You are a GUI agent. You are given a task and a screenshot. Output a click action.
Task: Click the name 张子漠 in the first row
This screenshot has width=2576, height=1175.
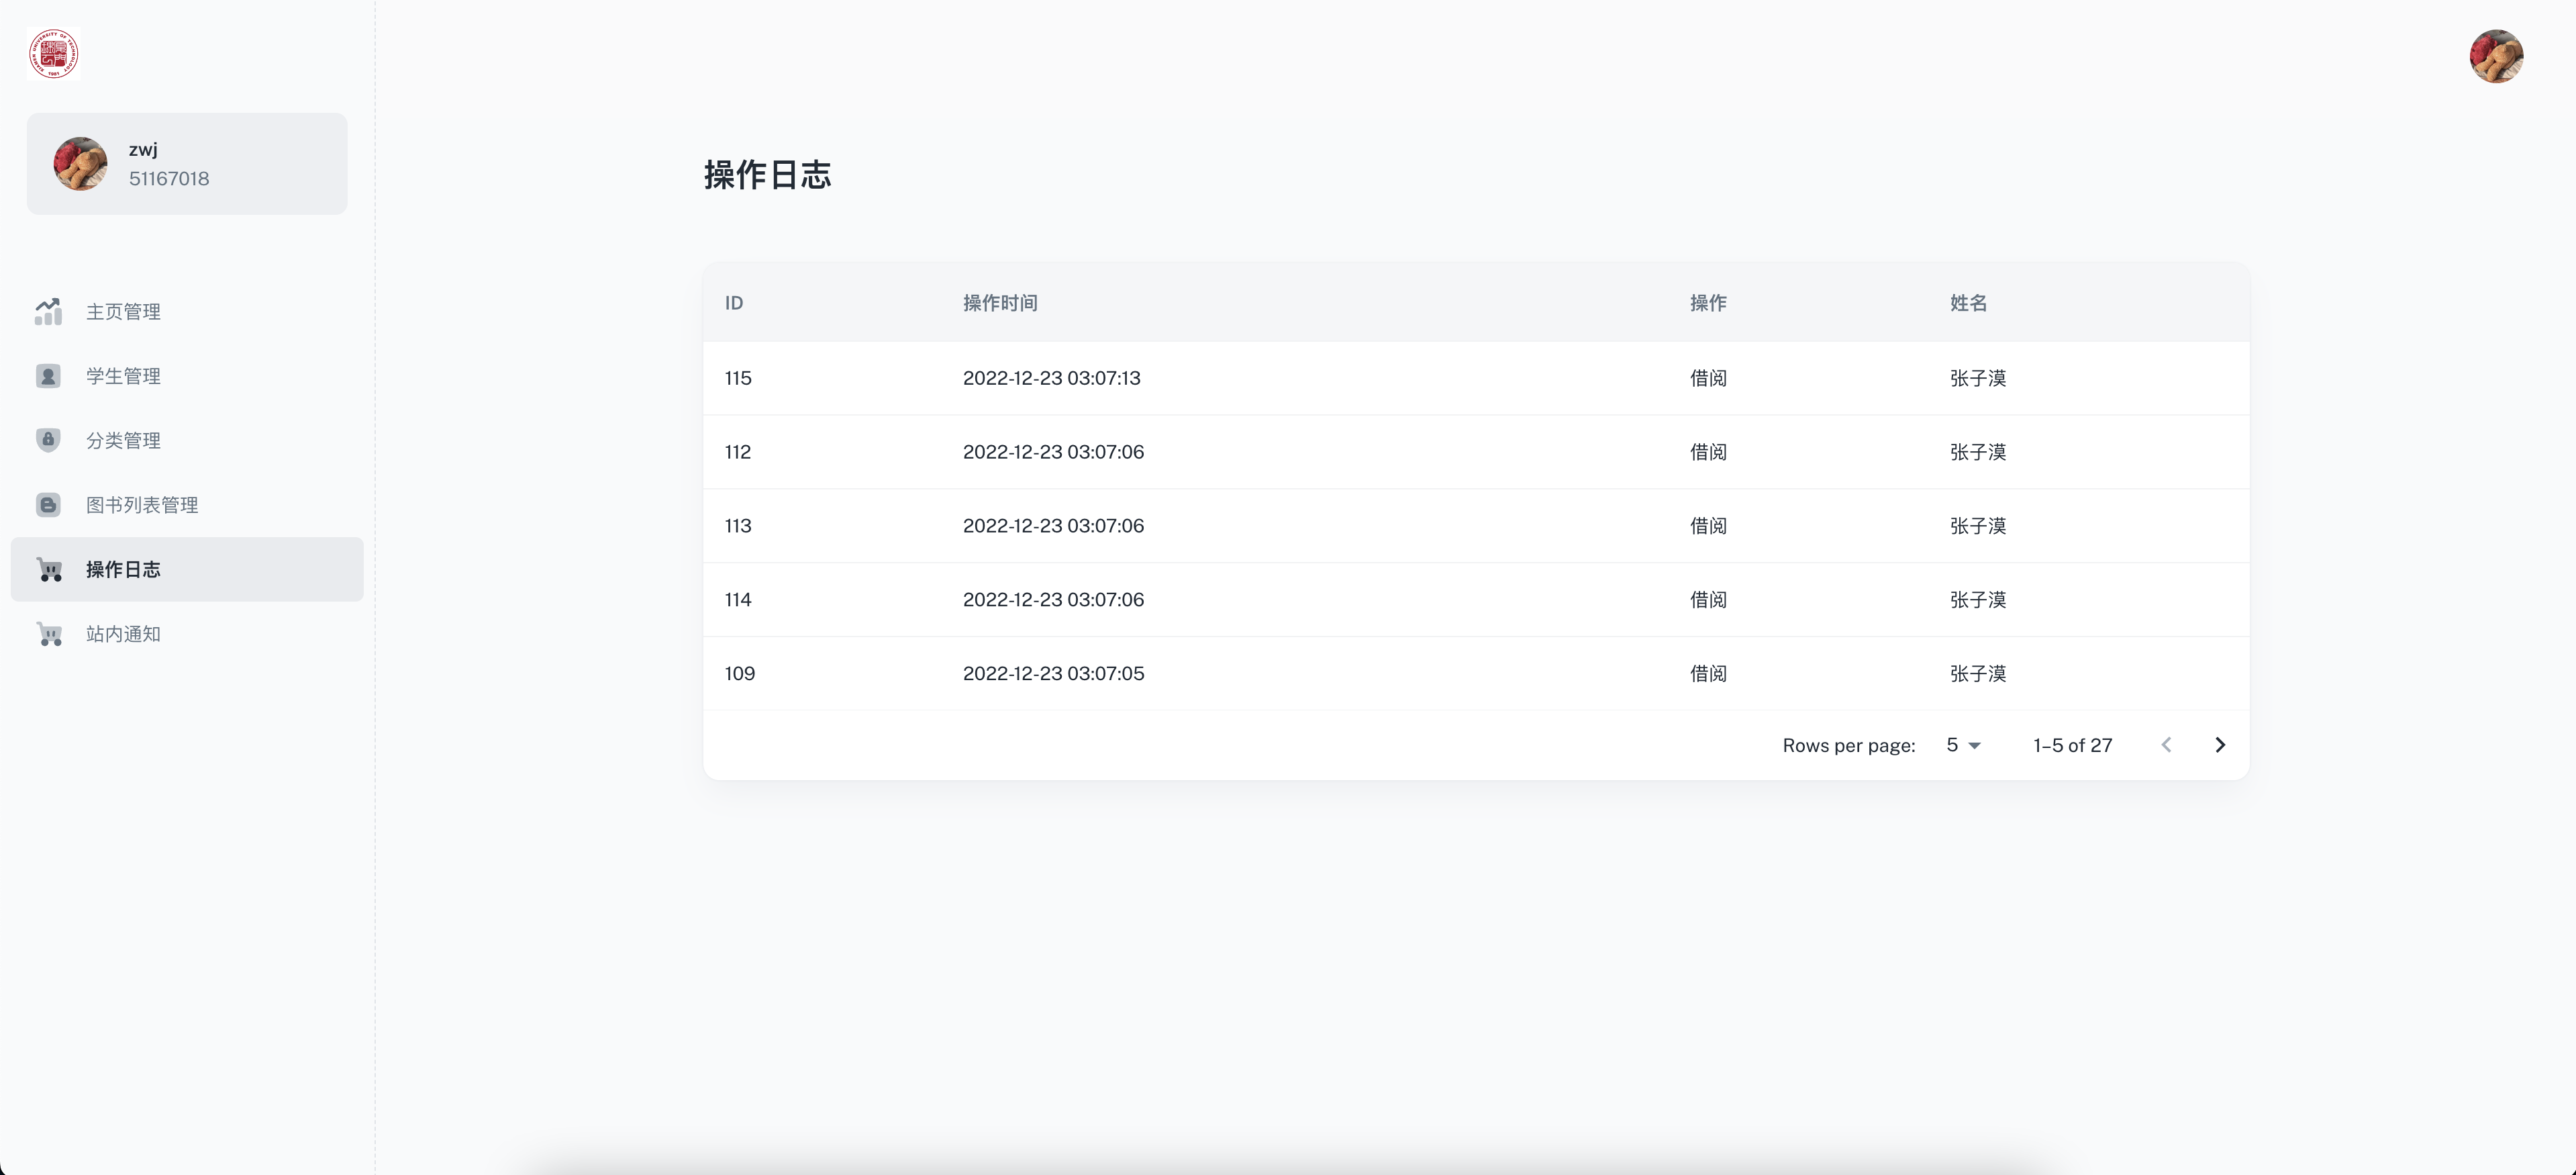coord(1977,378)
